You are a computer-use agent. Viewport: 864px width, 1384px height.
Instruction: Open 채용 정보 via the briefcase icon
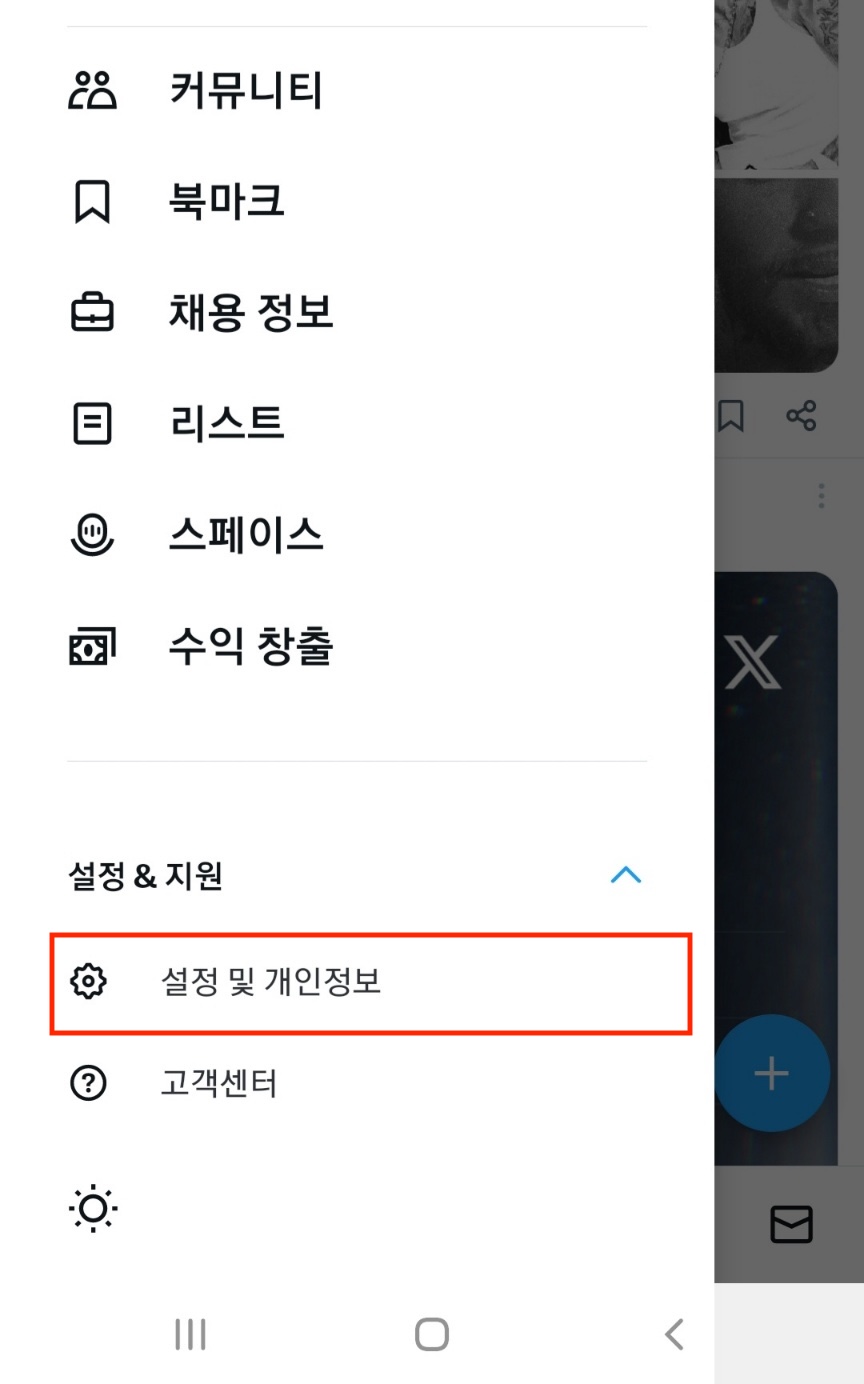[92, 312]
